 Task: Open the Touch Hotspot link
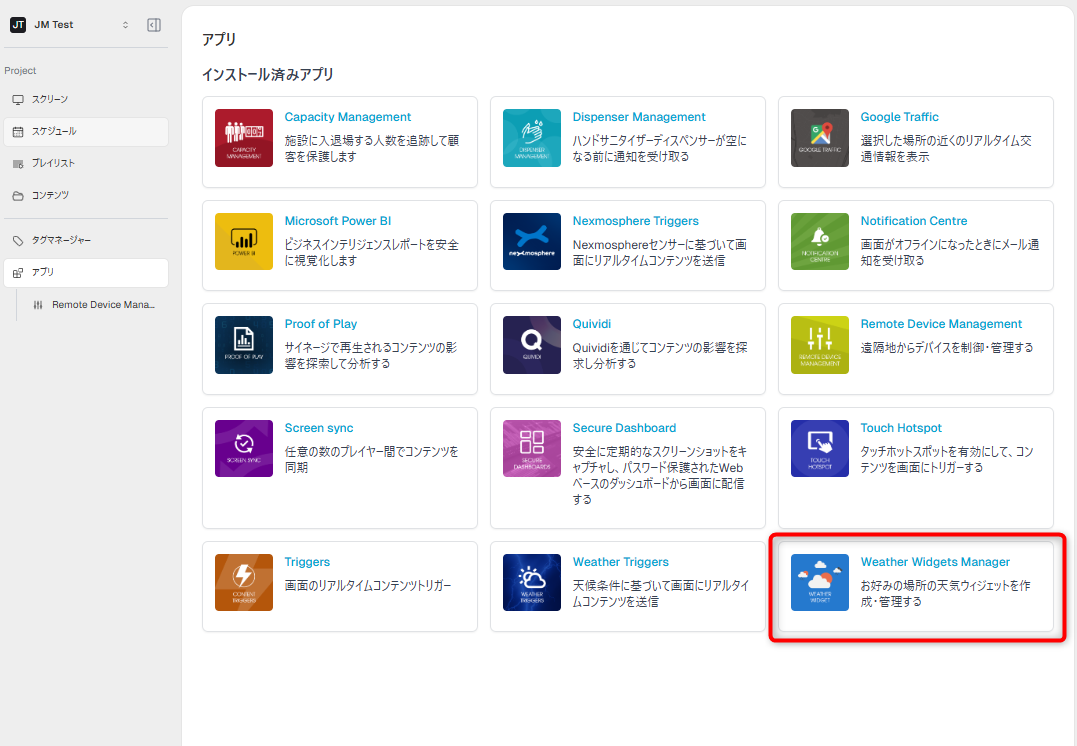901,427
